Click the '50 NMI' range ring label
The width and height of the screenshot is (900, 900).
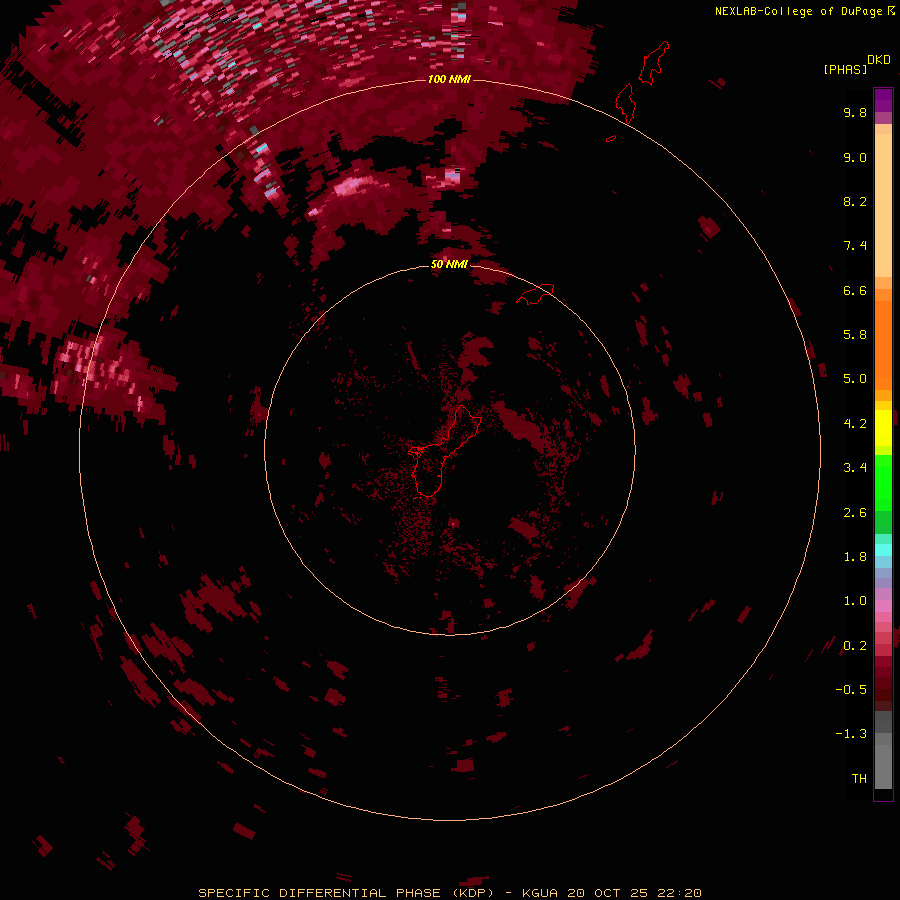(x=449, y=264)
